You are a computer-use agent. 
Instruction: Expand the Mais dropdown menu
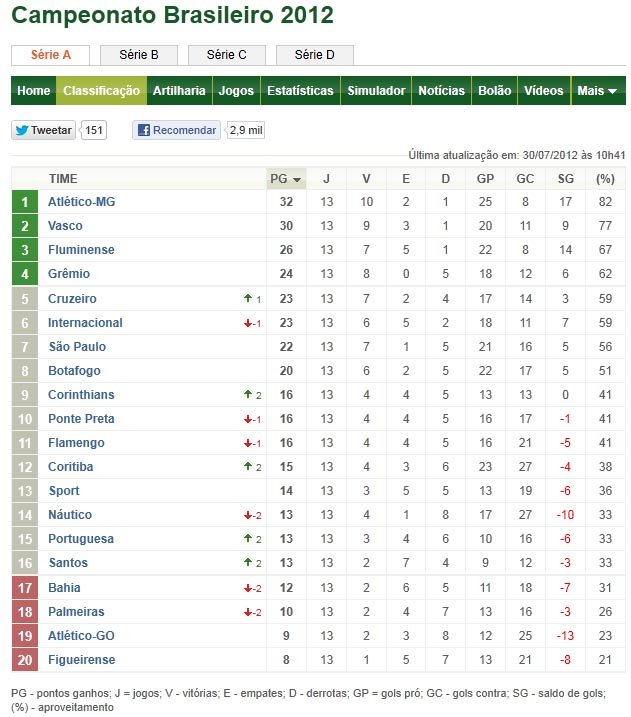tap(598, 91)
